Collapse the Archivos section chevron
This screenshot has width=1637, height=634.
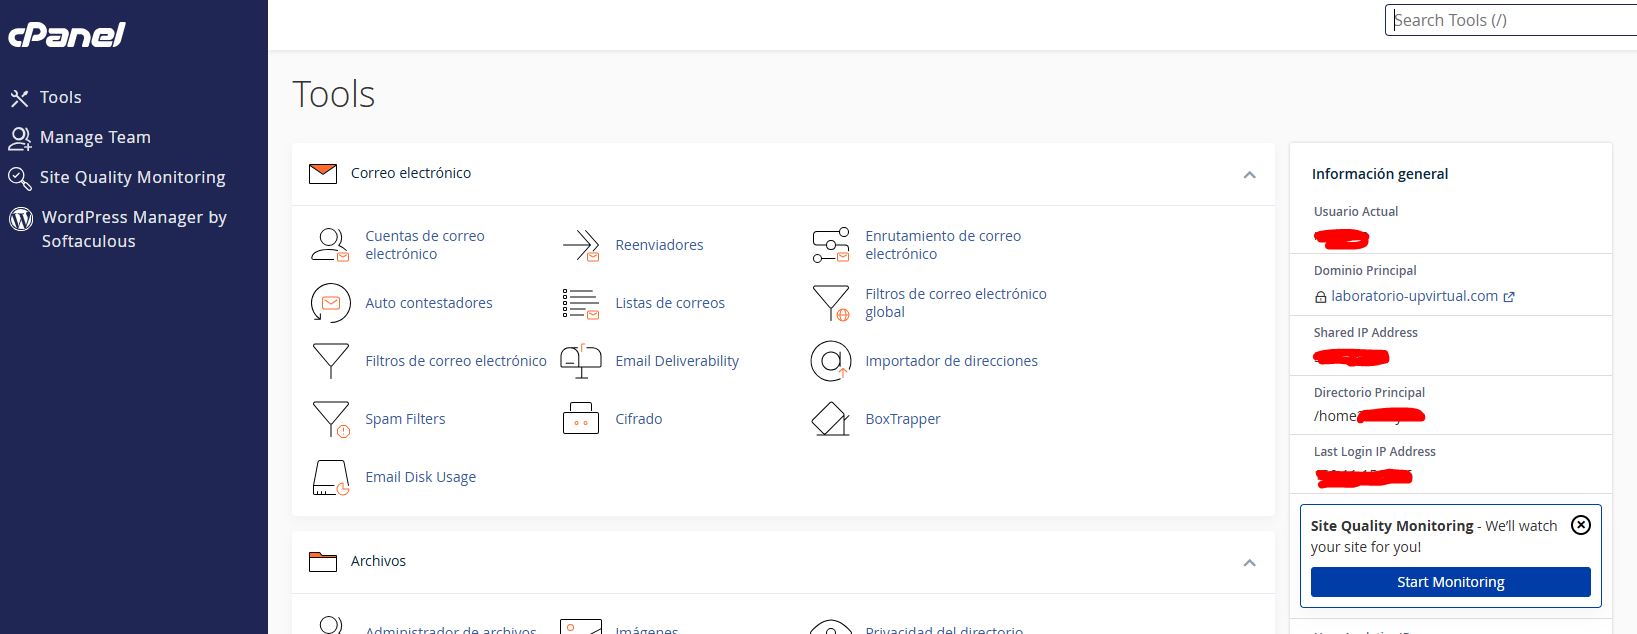tap(1249, 563)
